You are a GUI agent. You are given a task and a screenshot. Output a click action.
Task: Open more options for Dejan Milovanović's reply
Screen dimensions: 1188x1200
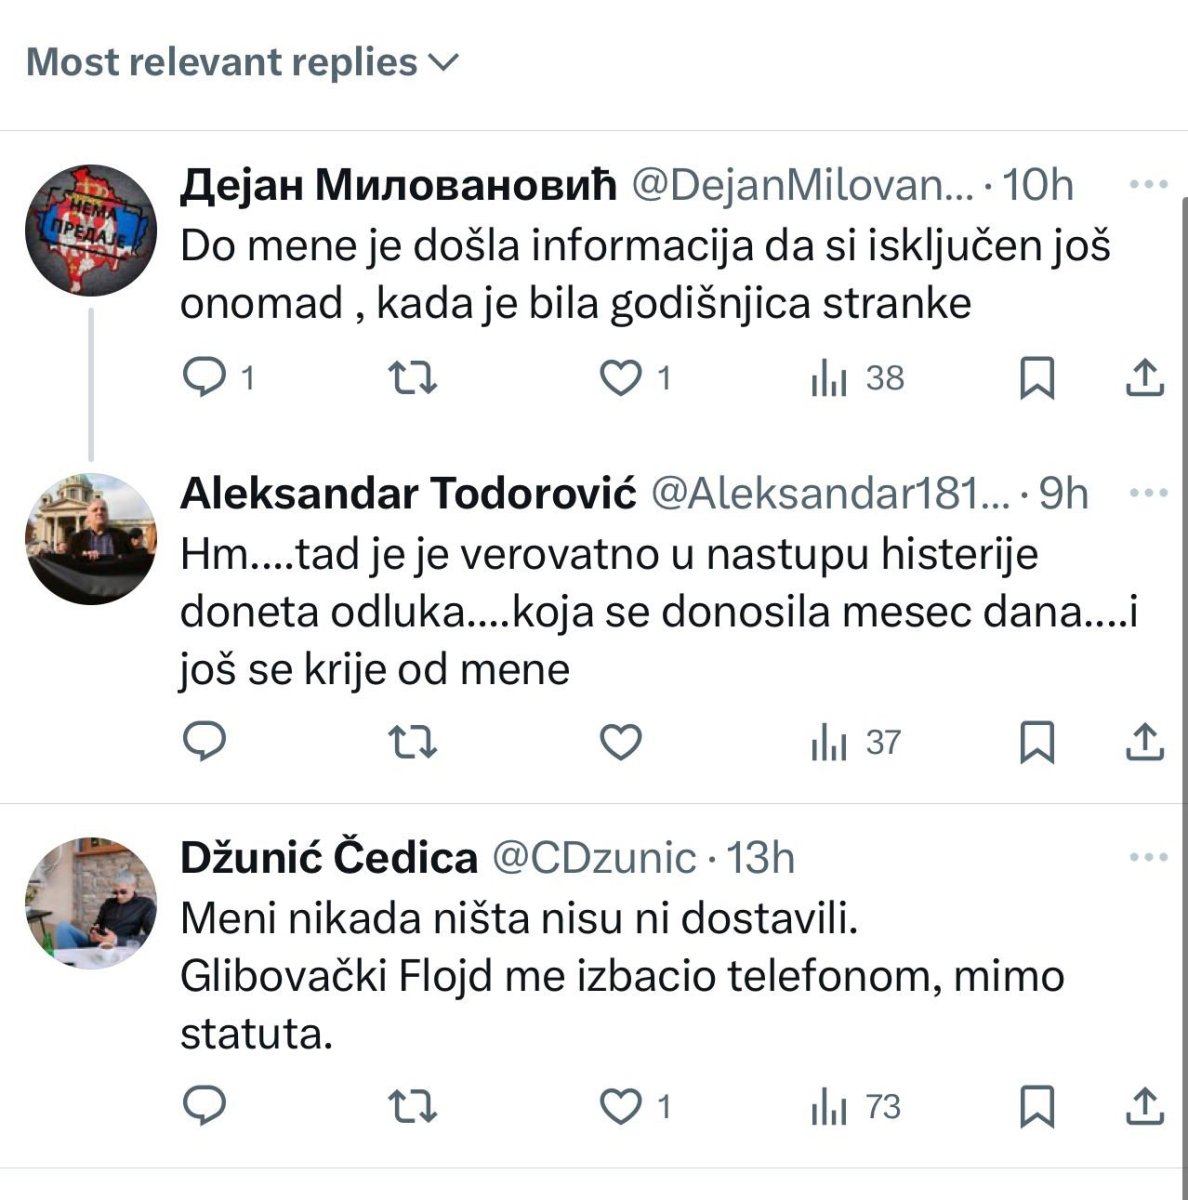click(x=1148, y=184)
